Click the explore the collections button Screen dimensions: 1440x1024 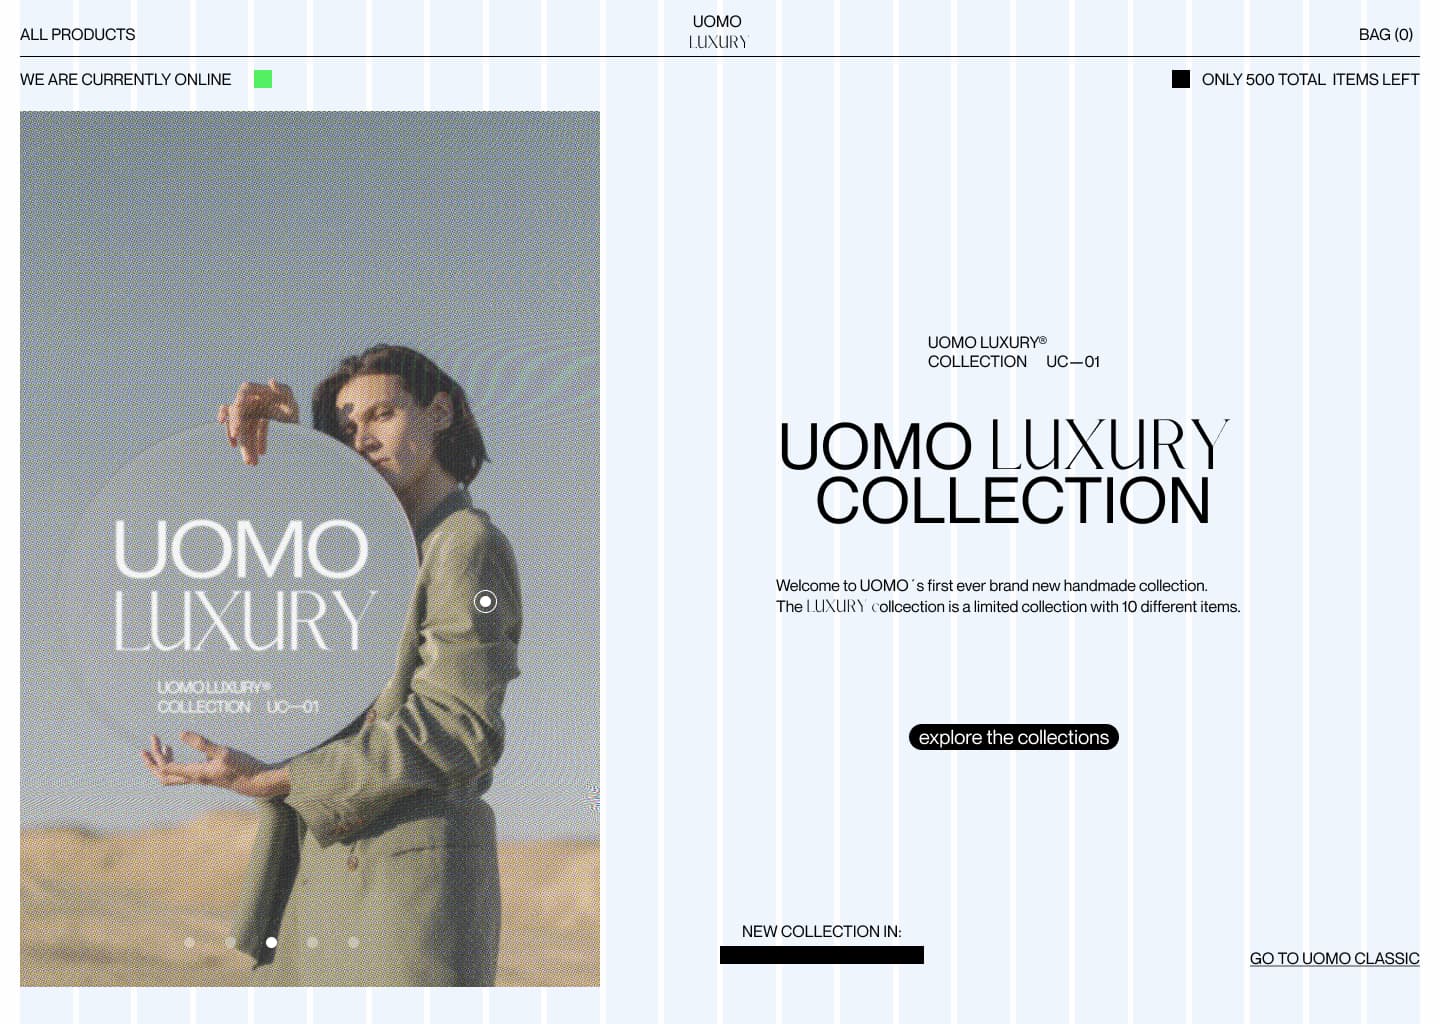tap(1013, 737)
